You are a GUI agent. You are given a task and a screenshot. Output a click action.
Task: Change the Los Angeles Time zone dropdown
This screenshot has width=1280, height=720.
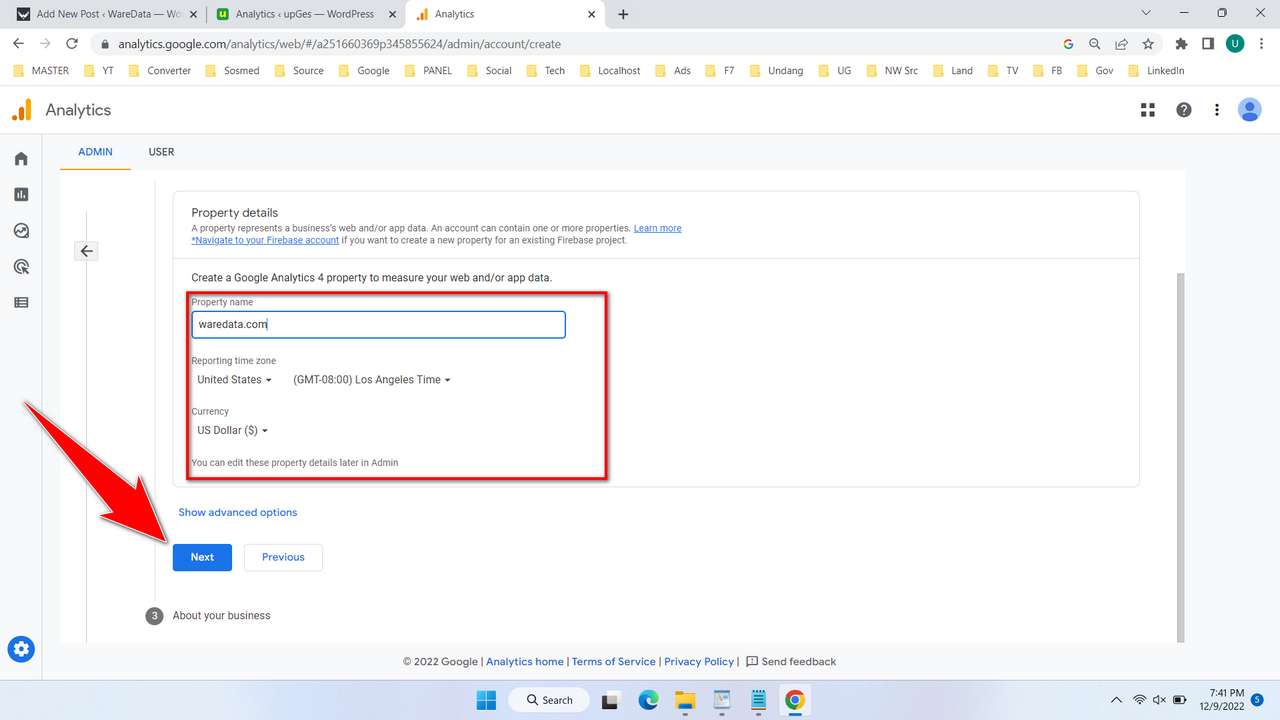coord(371,380)
